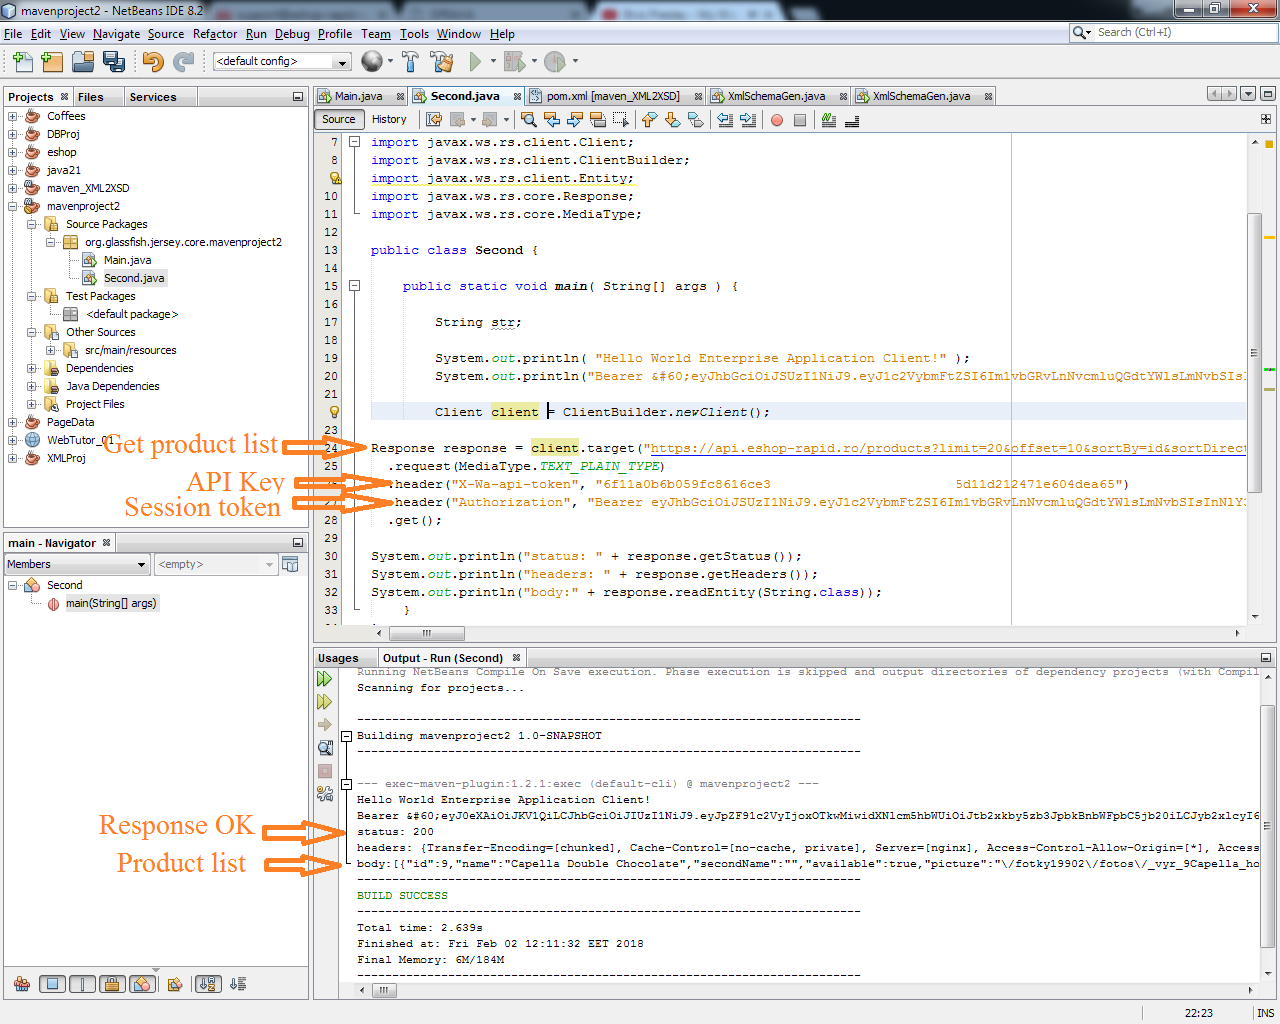Open the Members dropdown in Navigator
The image size is (1280, 1024).
(x=77, y=565)
